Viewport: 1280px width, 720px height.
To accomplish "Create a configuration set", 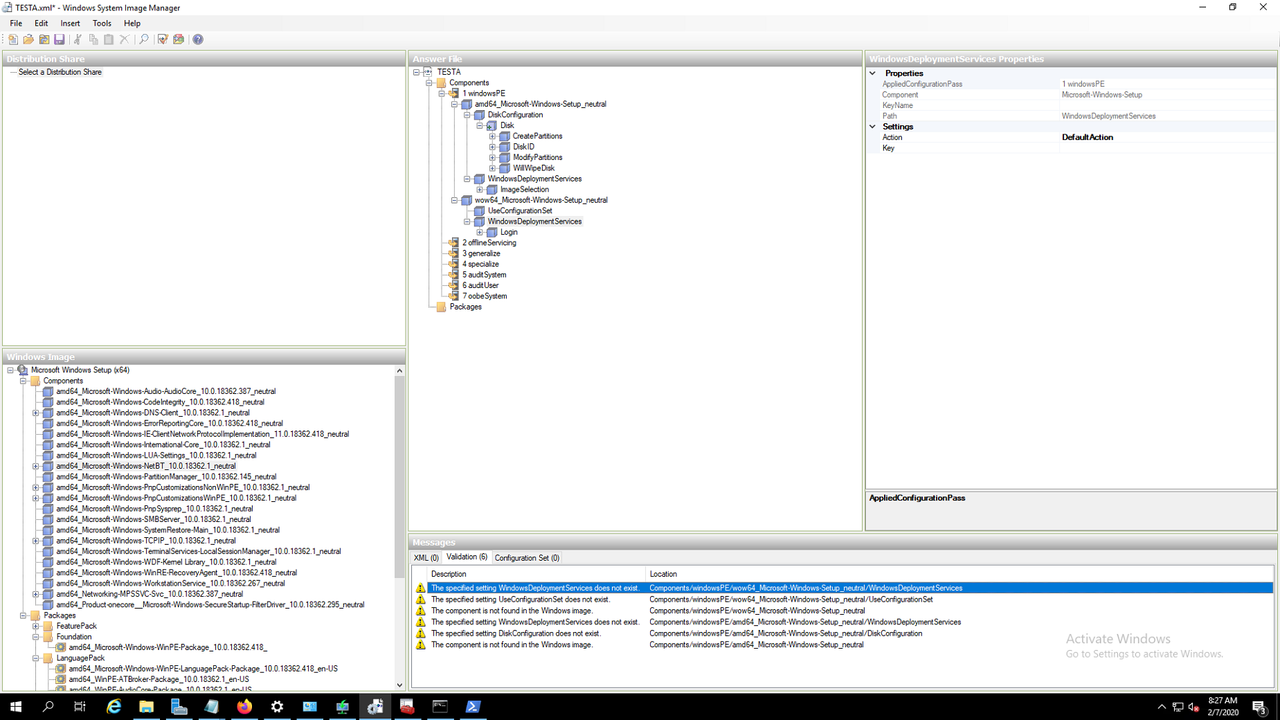I will 178,39.
